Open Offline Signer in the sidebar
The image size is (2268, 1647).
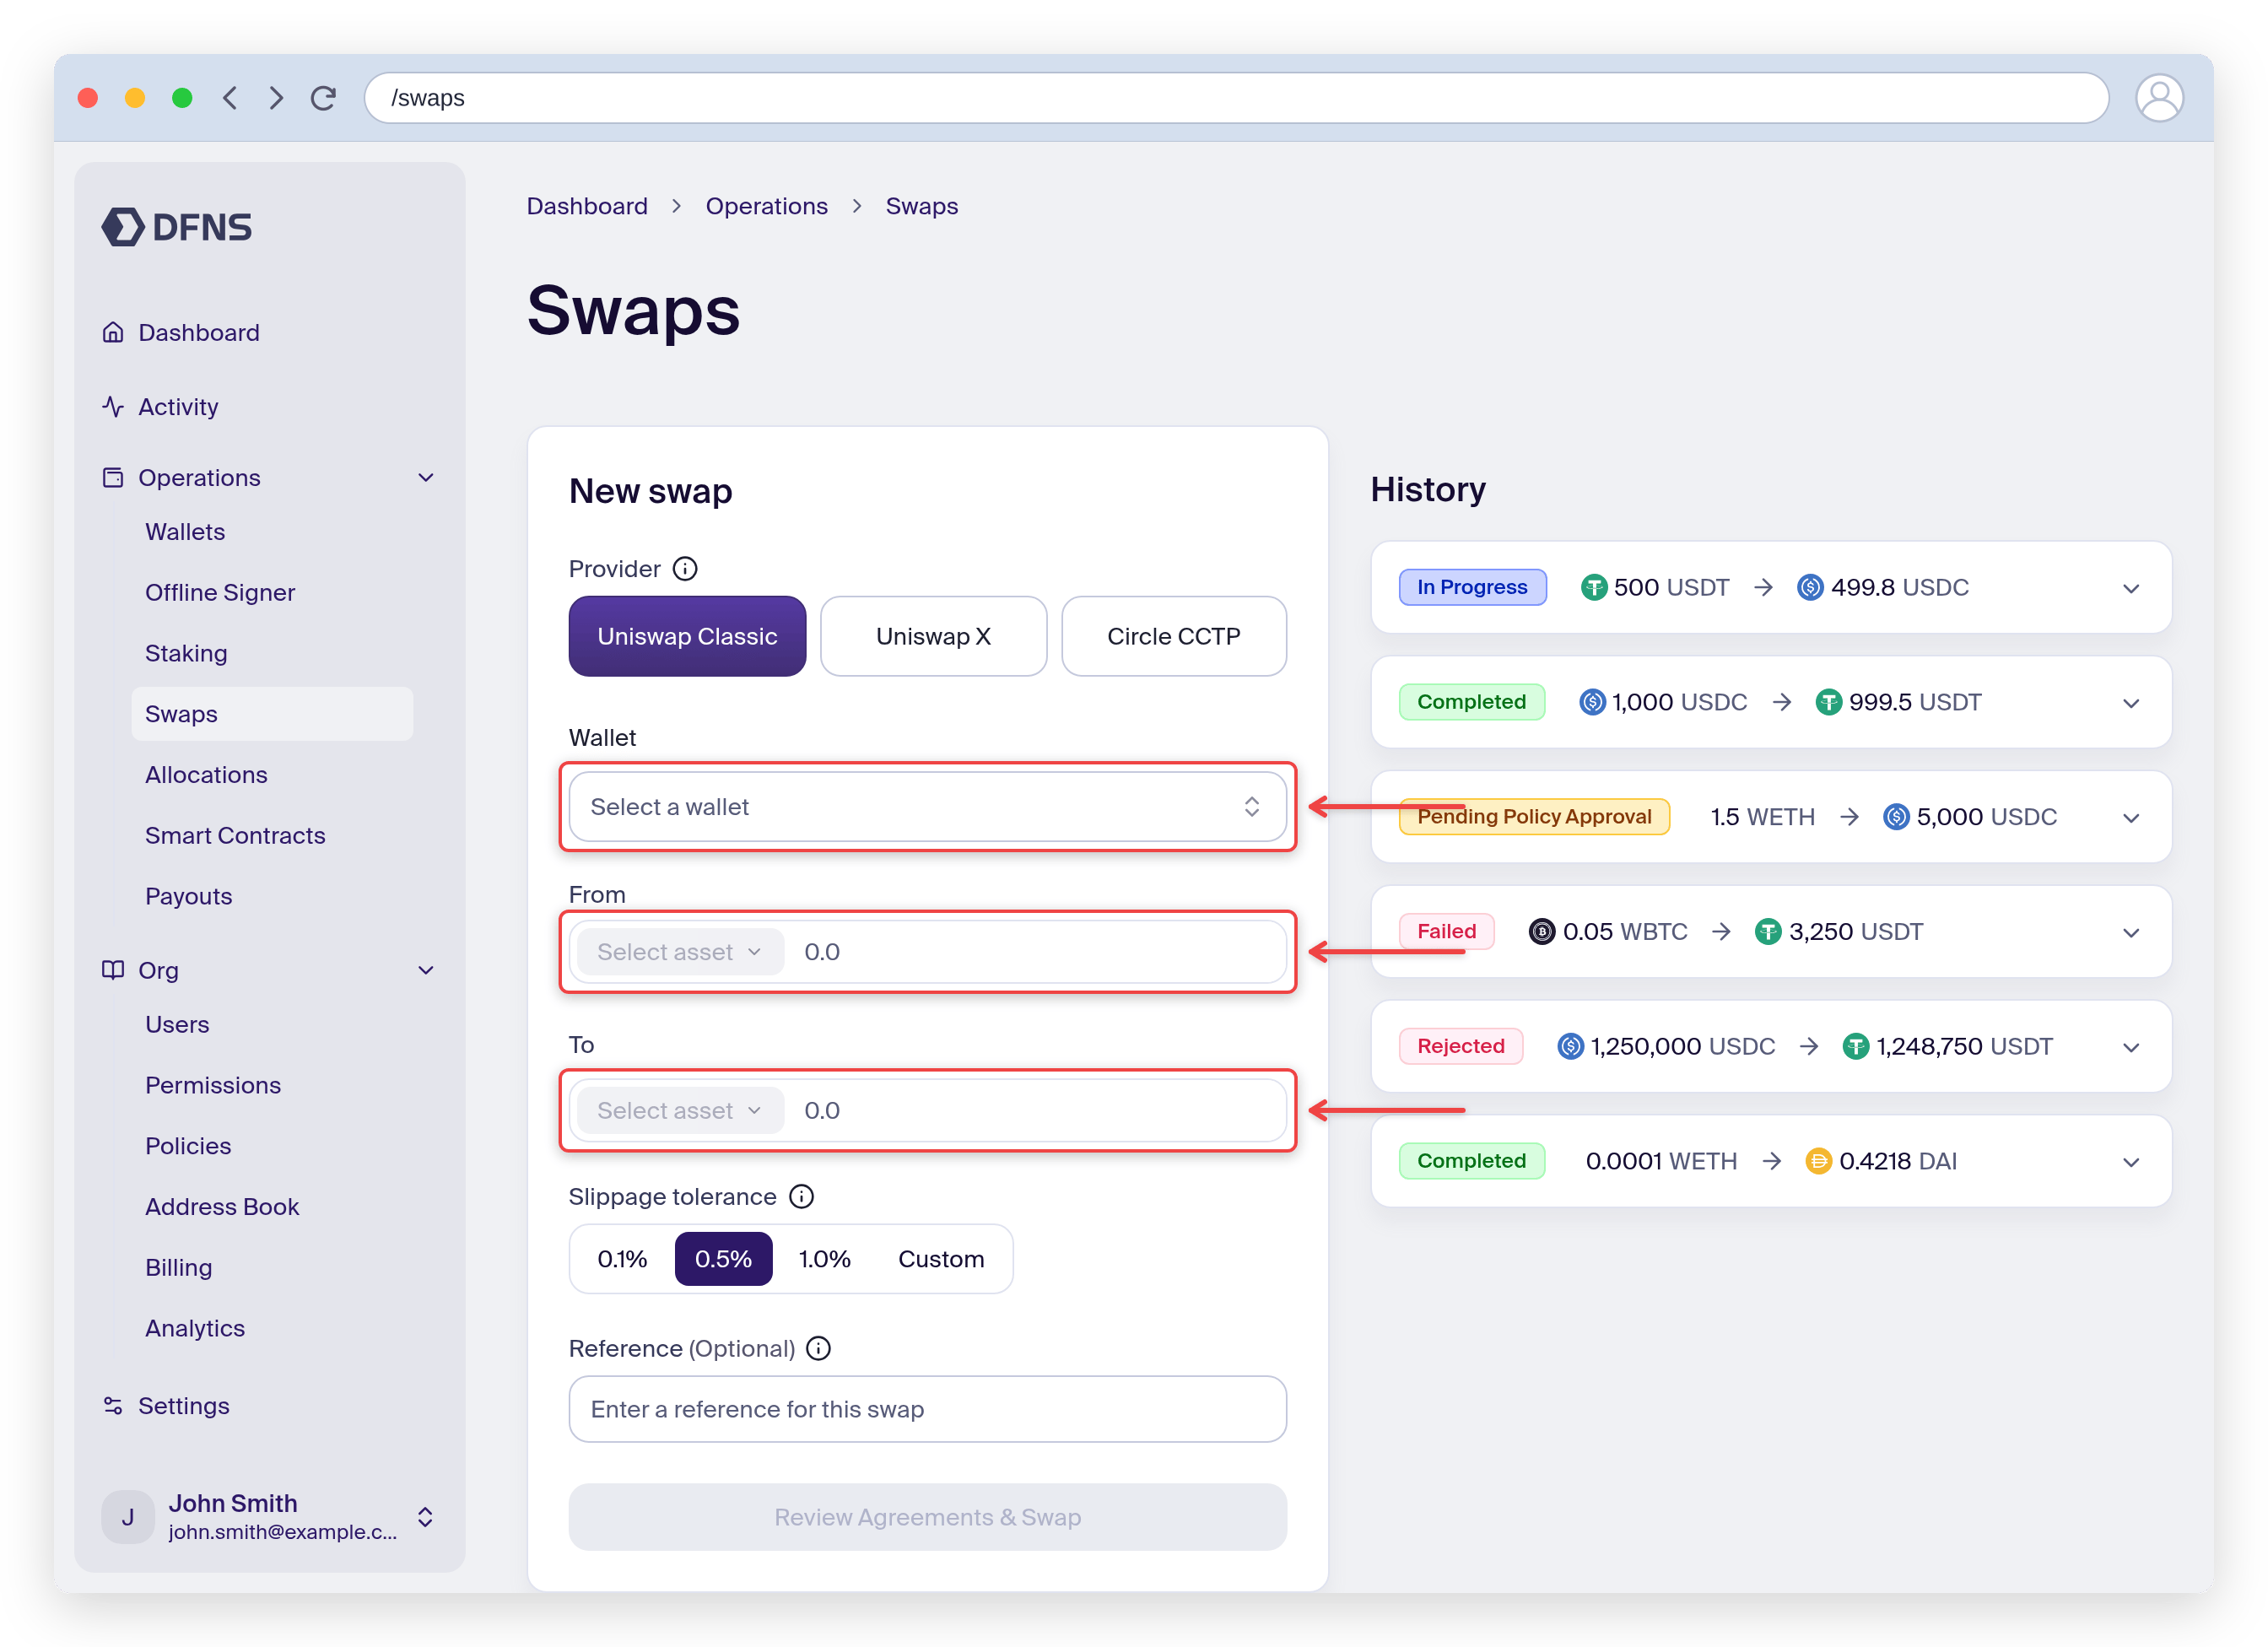point(220,593)
